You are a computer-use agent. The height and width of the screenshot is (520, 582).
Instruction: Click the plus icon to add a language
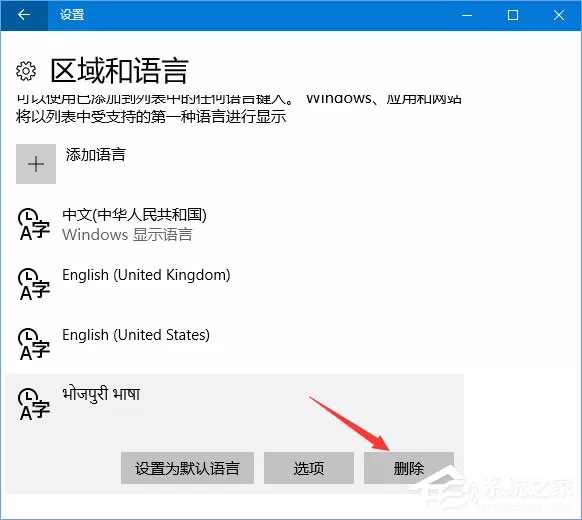pyautogui.click(x=36, y=164)
